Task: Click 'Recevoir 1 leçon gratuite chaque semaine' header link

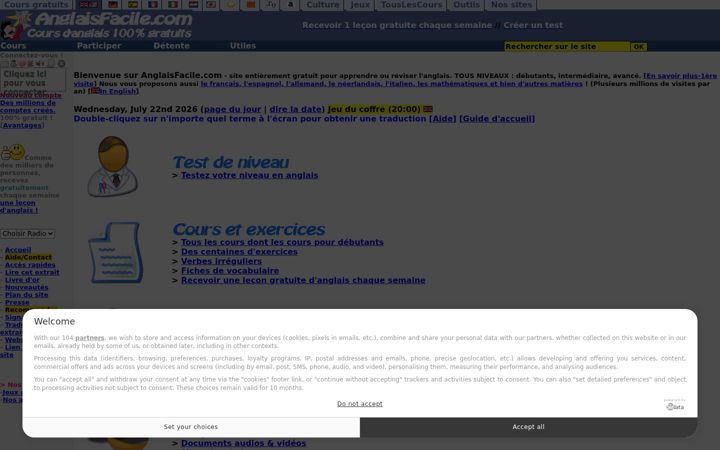Action: (x=397, y=25)
